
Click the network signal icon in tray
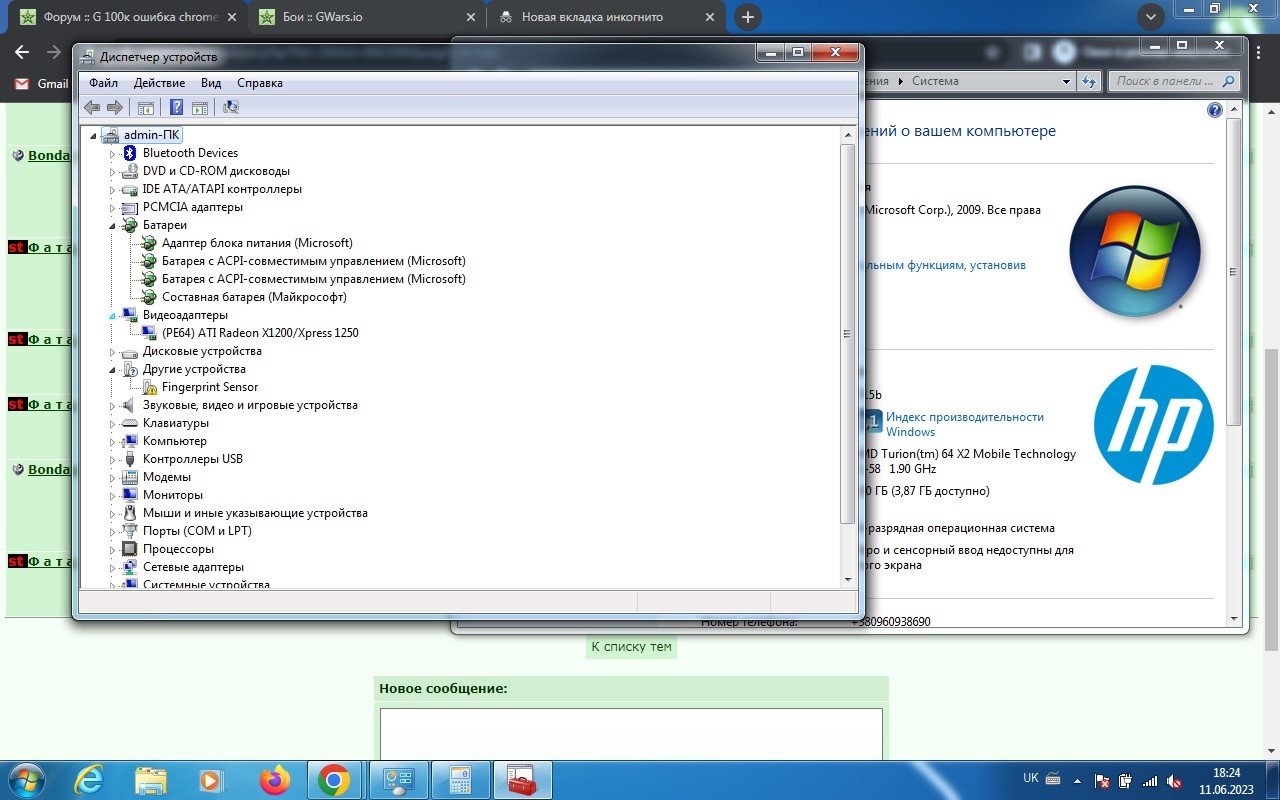point(1150,781)
